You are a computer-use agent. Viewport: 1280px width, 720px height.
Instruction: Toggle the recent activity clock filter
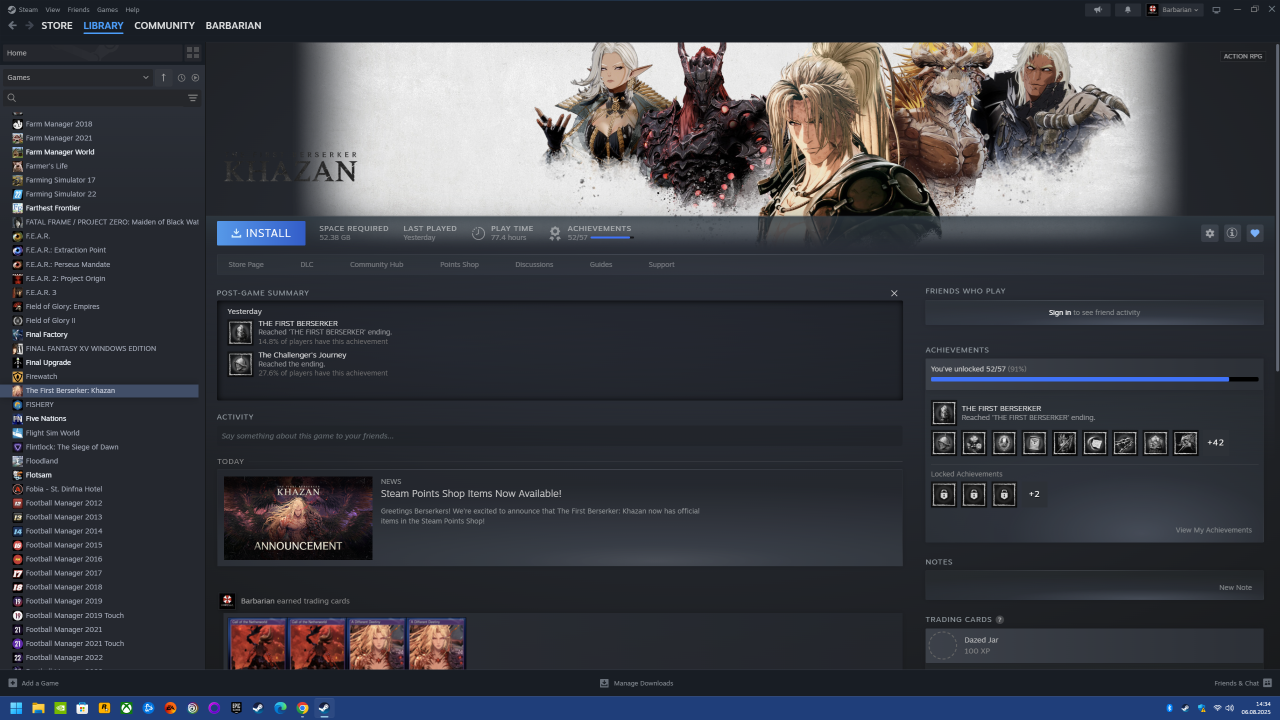(x=181, y=78)
